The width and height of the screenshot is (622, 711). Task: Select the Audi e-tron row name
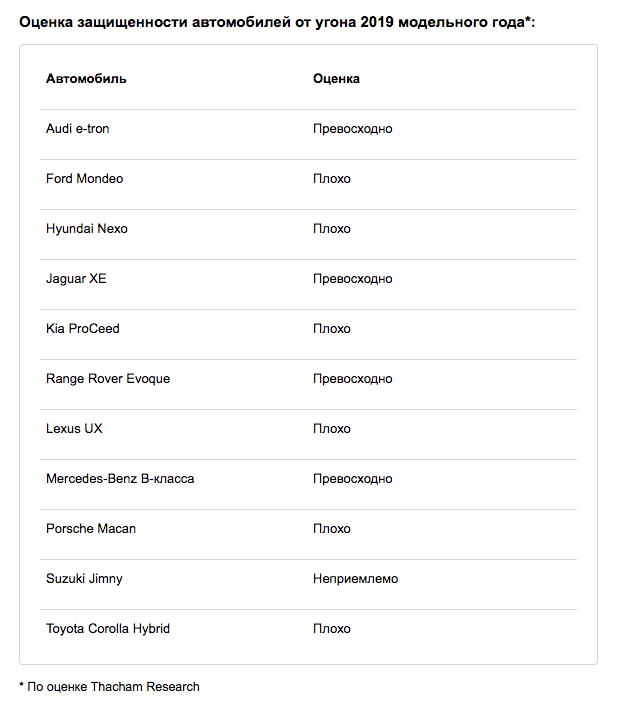point(78,129)
